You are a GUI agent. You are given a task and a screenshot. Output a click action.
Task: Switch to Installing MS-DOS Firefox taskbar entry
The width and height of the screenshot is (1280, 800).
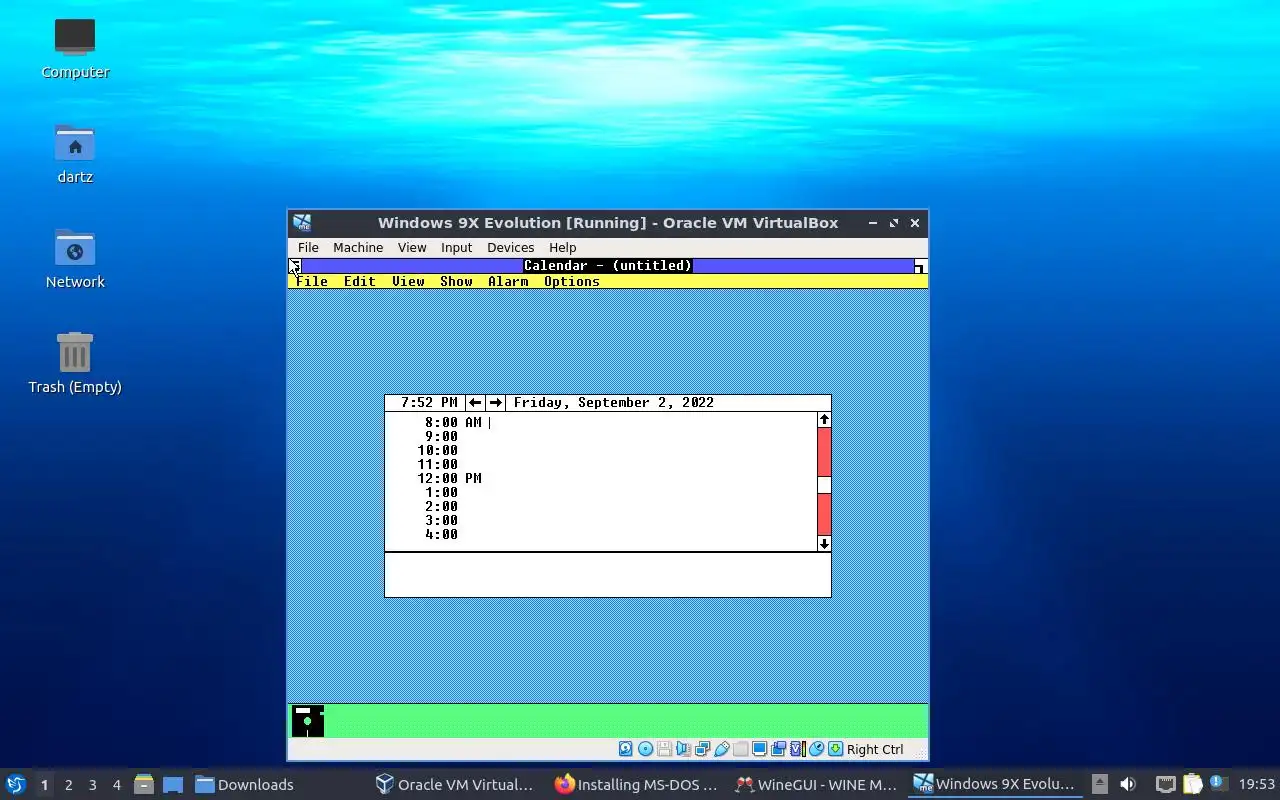[636, 784]
